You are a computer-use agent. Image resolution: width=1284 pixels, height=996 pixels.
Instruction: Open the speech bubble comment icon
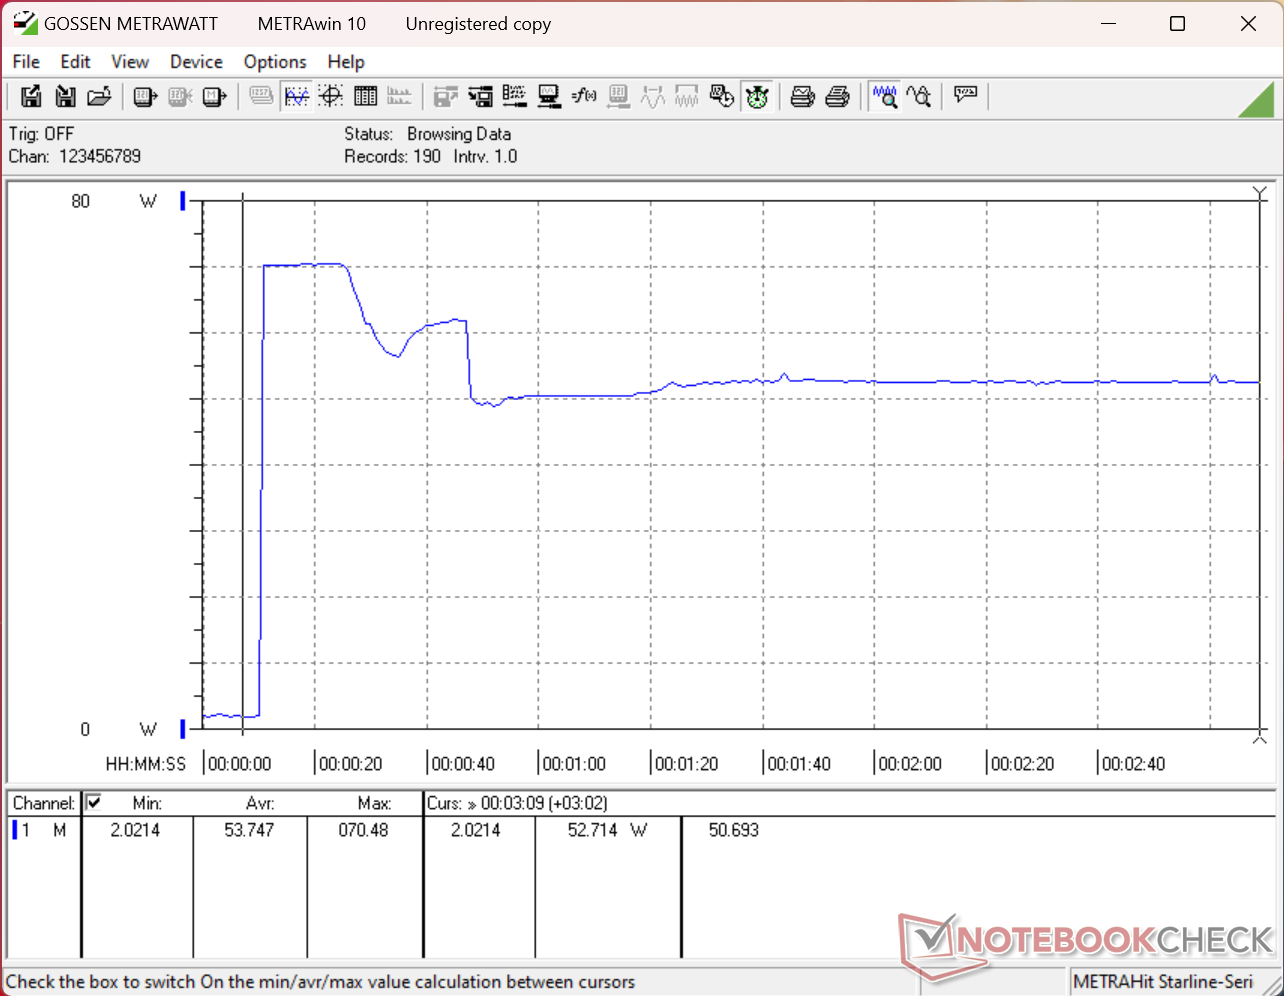[965, 95]
